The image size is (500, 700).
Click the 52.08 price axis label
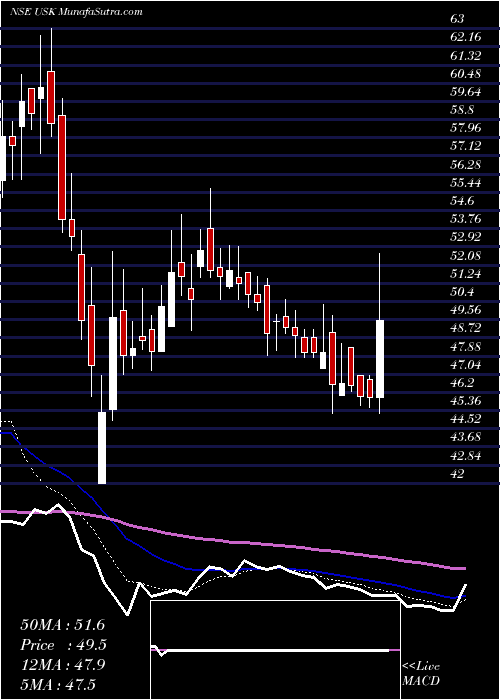click(466, 256)
